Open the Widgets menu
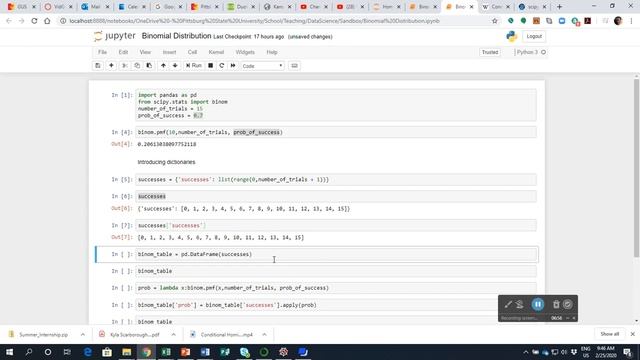 click(x=245, y=52)
